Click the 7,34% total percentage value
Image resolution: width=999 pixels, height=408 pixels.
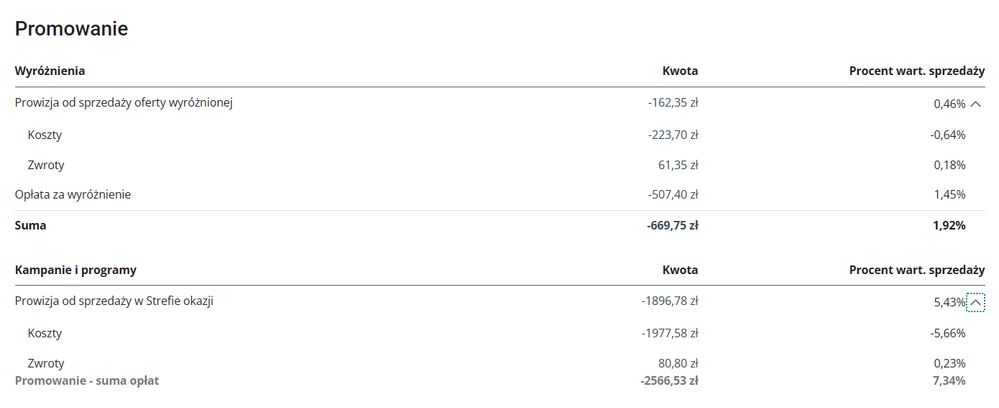(x=949, y=381)
